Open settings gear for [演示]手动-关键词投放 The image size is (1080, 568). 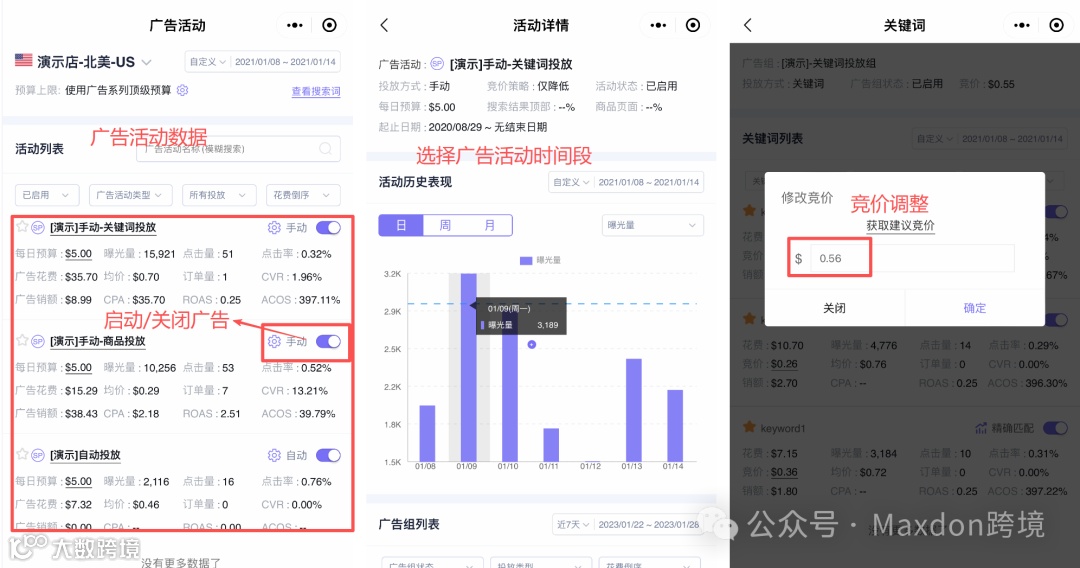[x=274, y=227]
